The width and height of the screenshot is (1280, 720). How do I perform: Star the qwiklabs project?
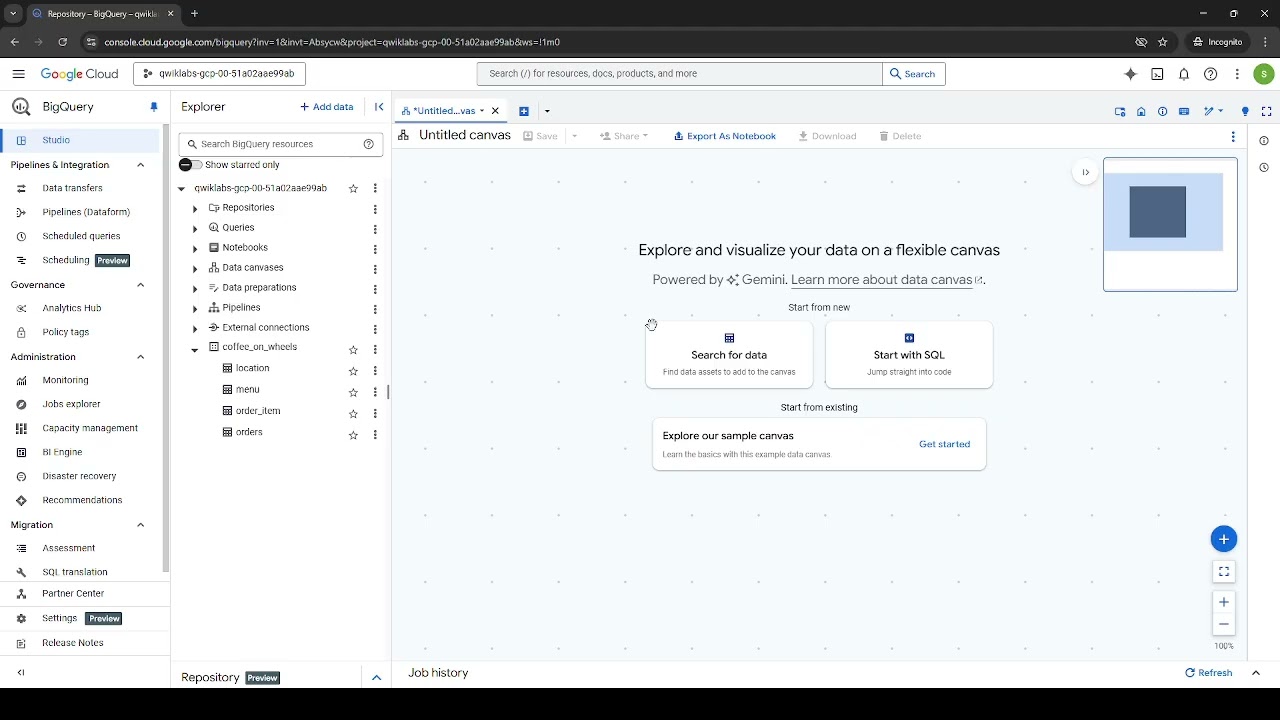pyautogui.click(x=353, y=189)
